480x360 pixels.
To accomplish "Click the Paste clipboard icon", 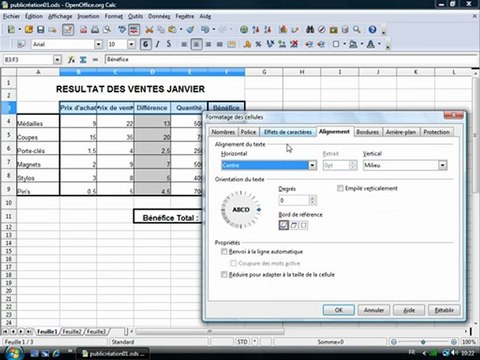I will [172, 30].
